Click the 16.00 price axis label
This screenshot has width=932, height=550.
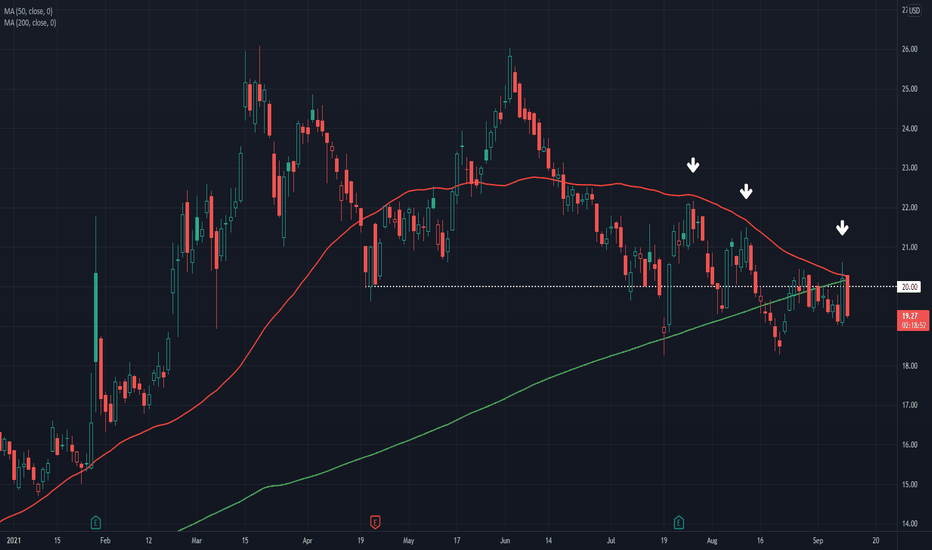[909, 445]
